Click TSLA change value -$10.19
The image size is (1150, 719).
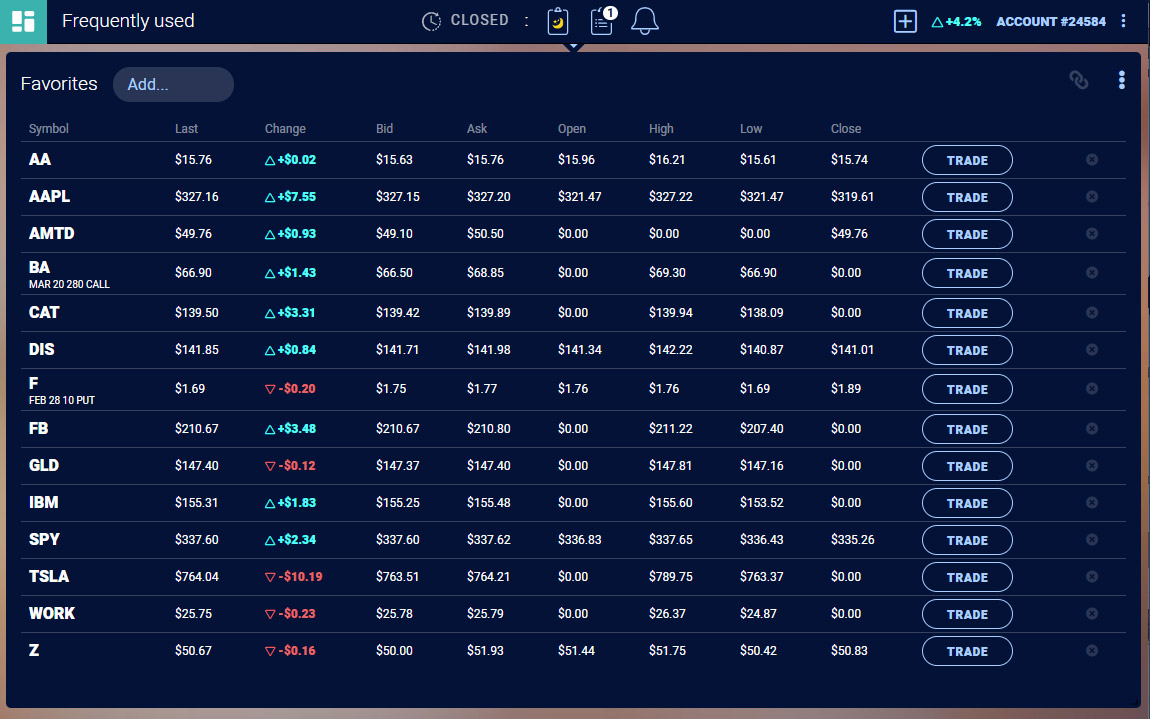point(293,577)
